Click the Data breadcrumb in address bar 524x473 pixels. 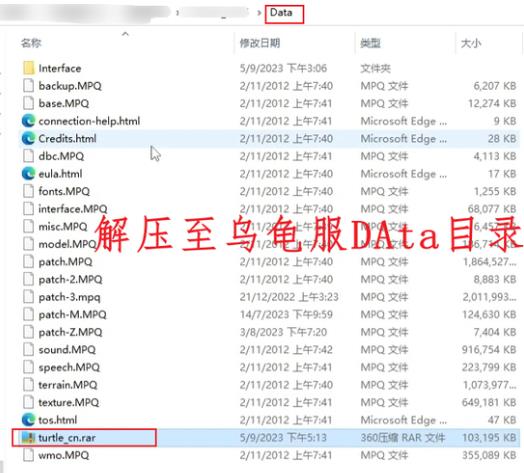coord(281,13)
